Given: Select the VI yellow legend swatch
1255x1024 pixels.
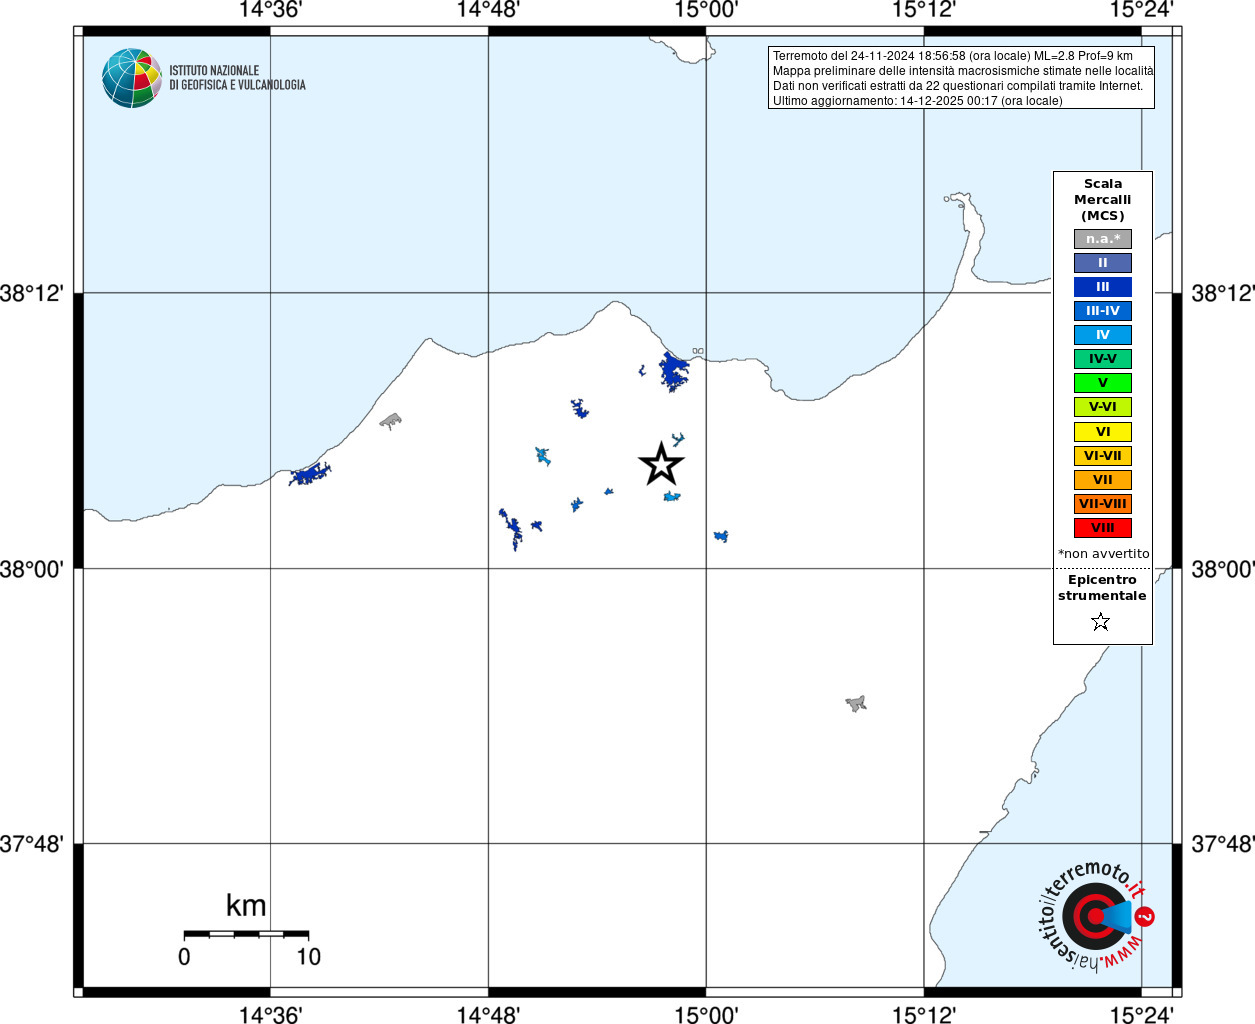Looking at the screenshot, I should coord(1103,432).
